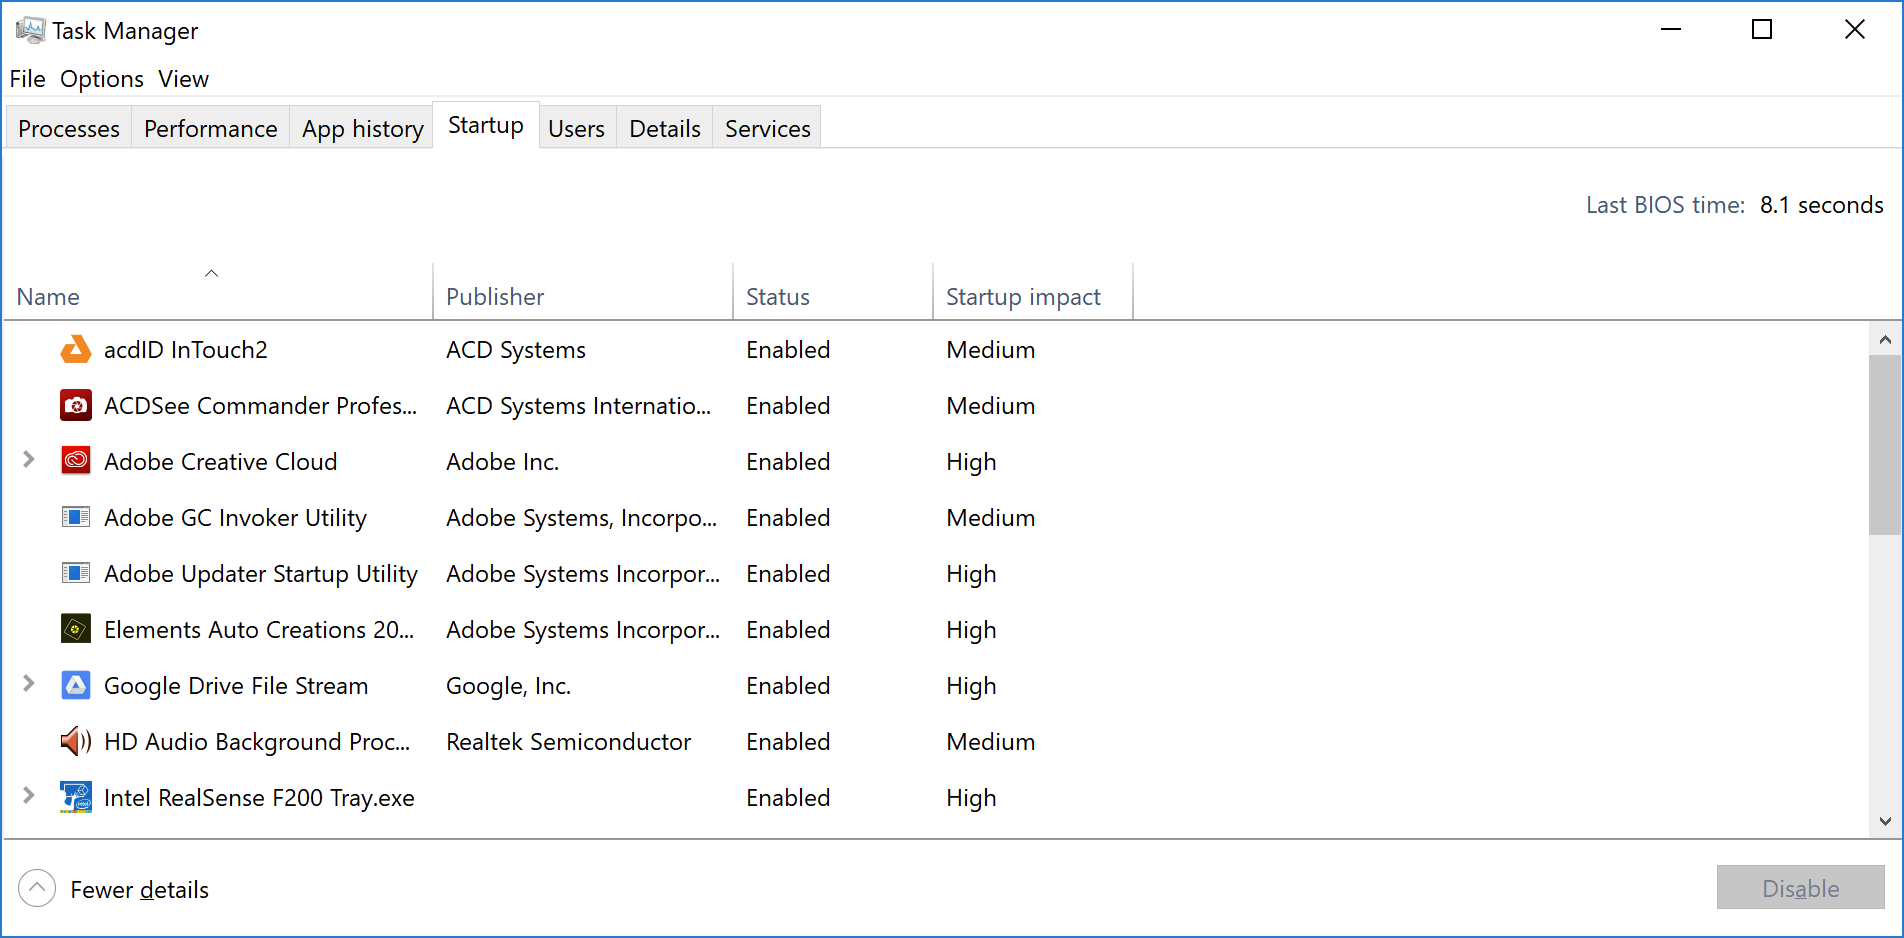Screen dimensions: 1904x938
Task: Sort list by Startup impact column
Action: click(x=1023, y=297)
